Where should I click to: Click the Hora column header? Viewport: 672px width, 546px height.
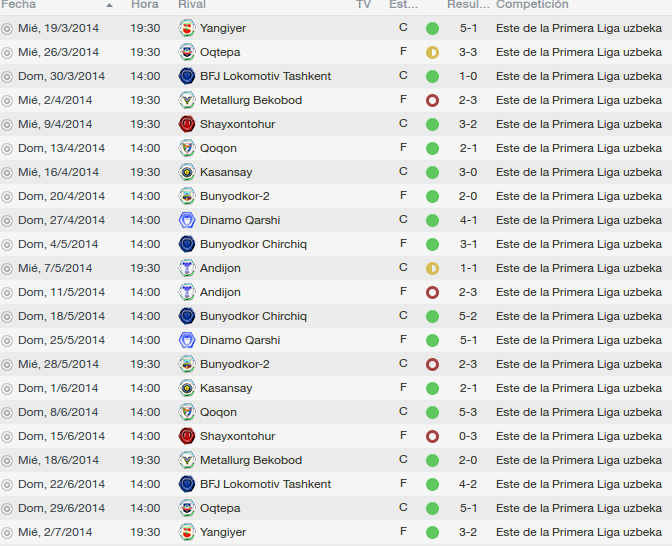(144, 5)
